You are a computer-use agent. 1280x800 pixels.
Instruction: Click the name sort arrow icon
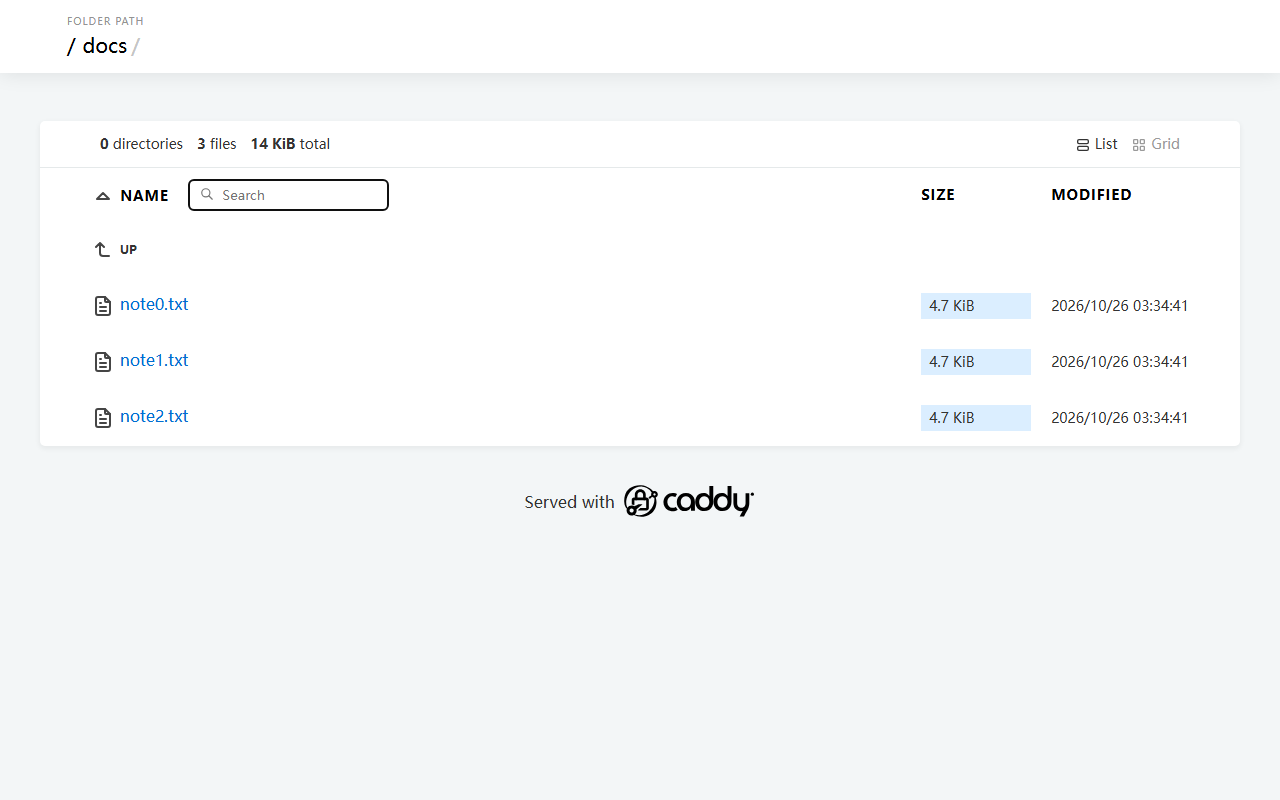pos(103,196)
